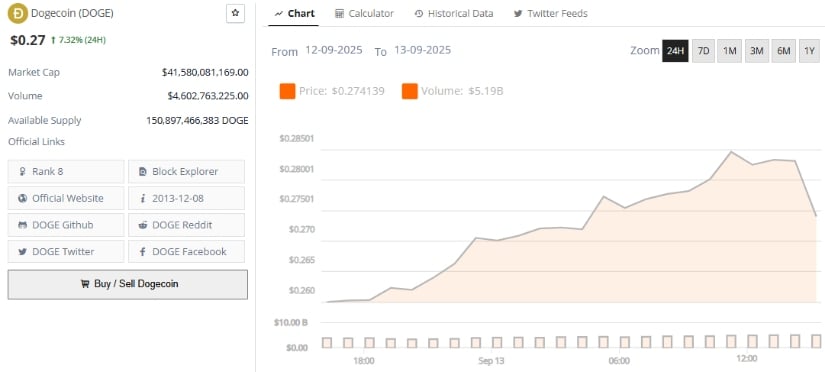Open the Block Explorer link

[186, 172]
